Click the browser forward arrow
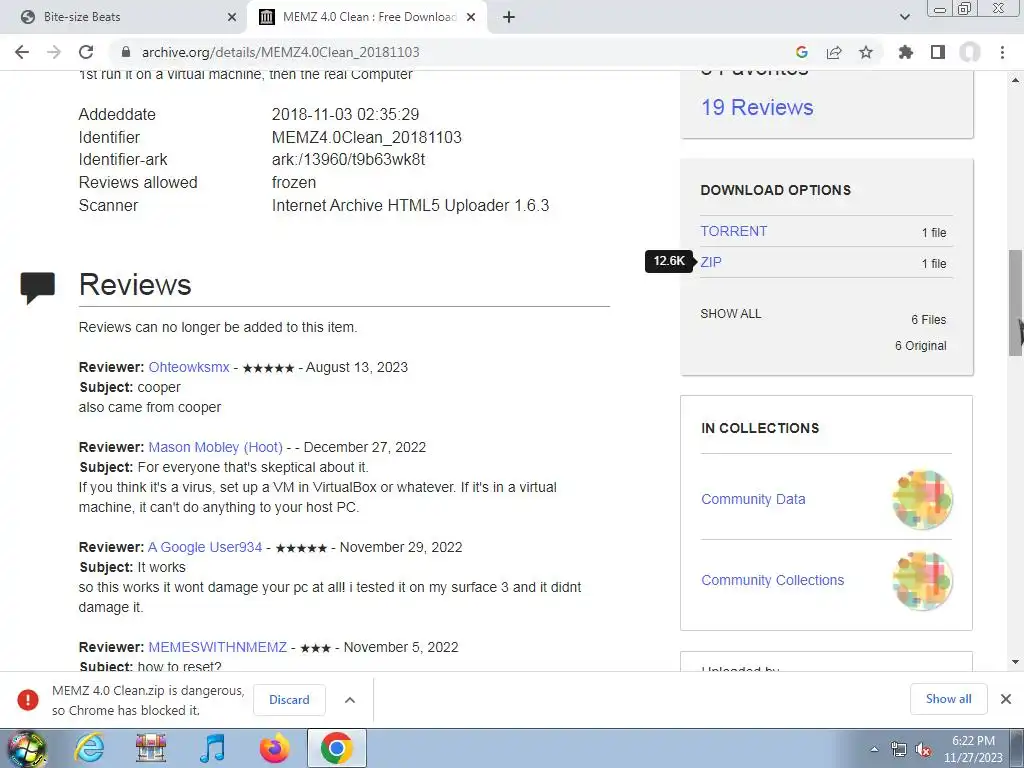Viewport: 1024px width, 768px height. [54, 52]
